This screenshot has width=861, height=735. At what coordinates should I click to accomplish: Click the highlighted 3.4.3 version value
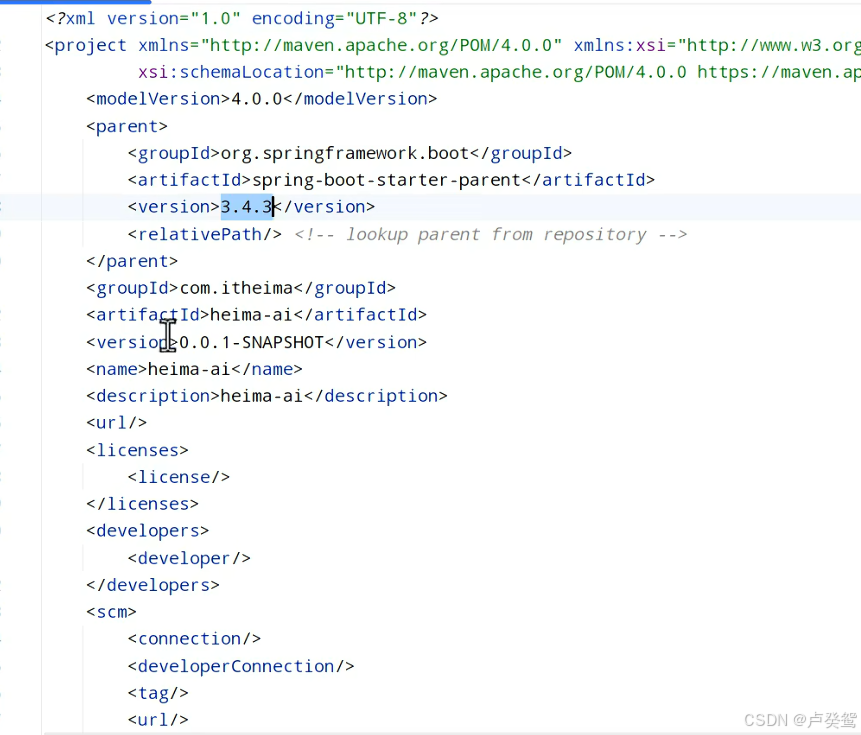coord(247,207)
